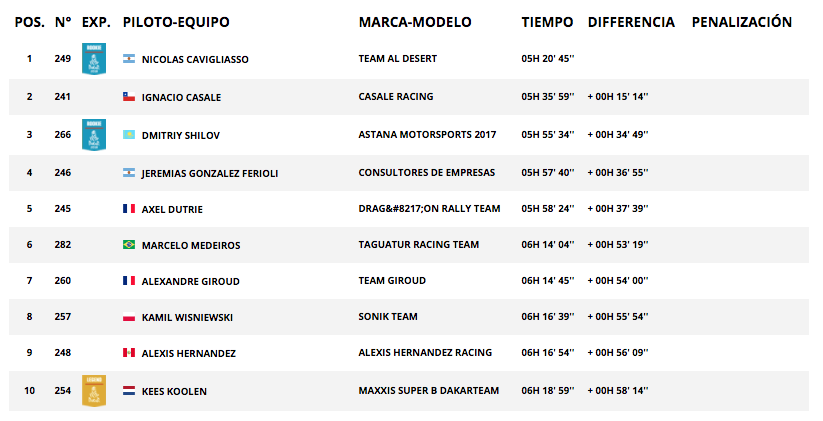Select the DIFFERENCIA column header
Screen dimensions: 823x421
(631, 22)
